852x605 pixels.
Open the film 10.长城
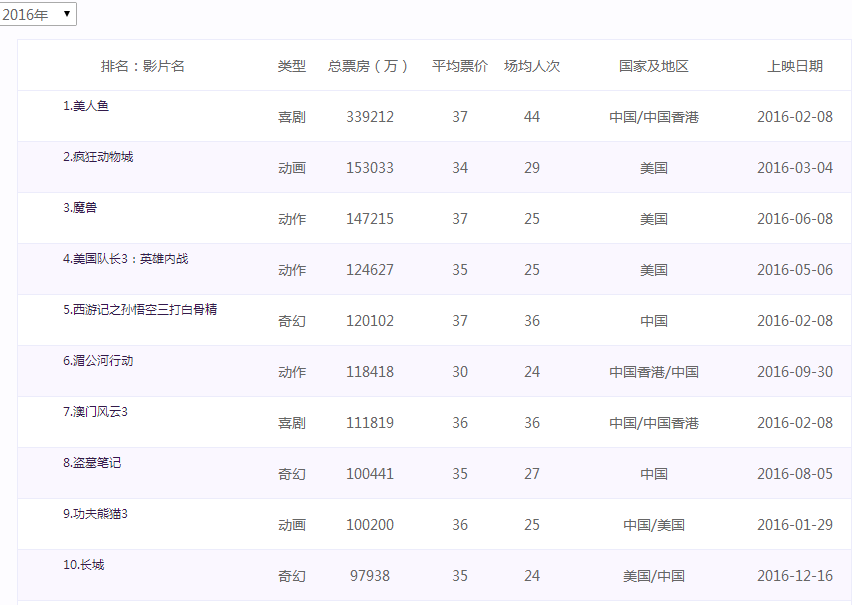coord(84,565)
